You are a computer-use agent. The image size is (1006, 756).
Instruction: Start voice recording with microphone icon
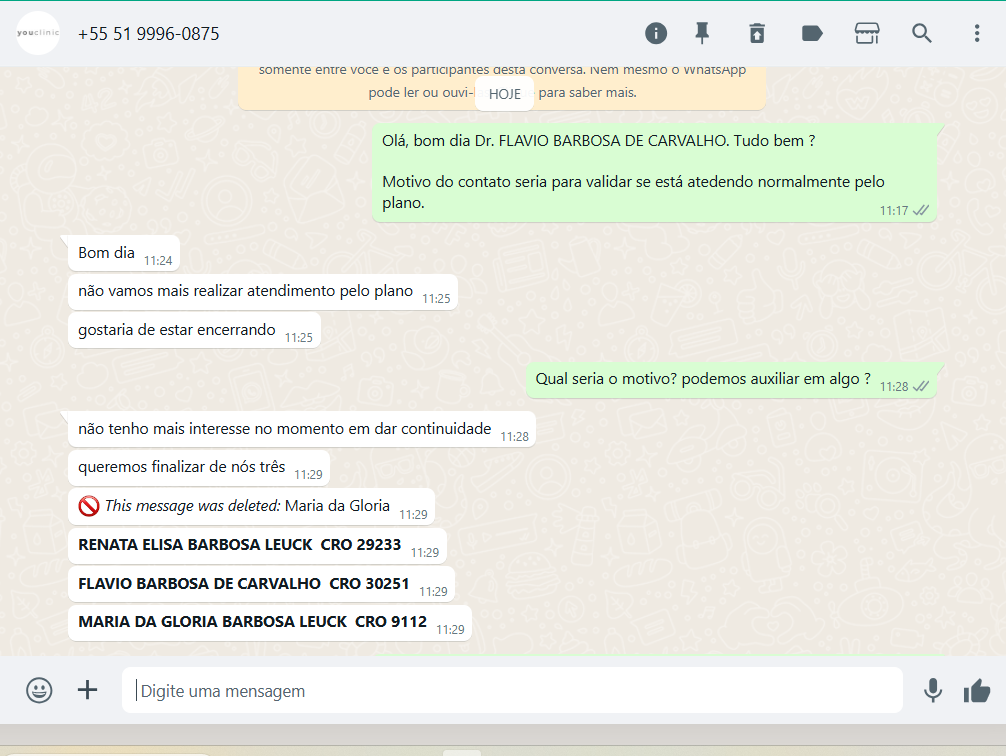click(x=933, y=691)
